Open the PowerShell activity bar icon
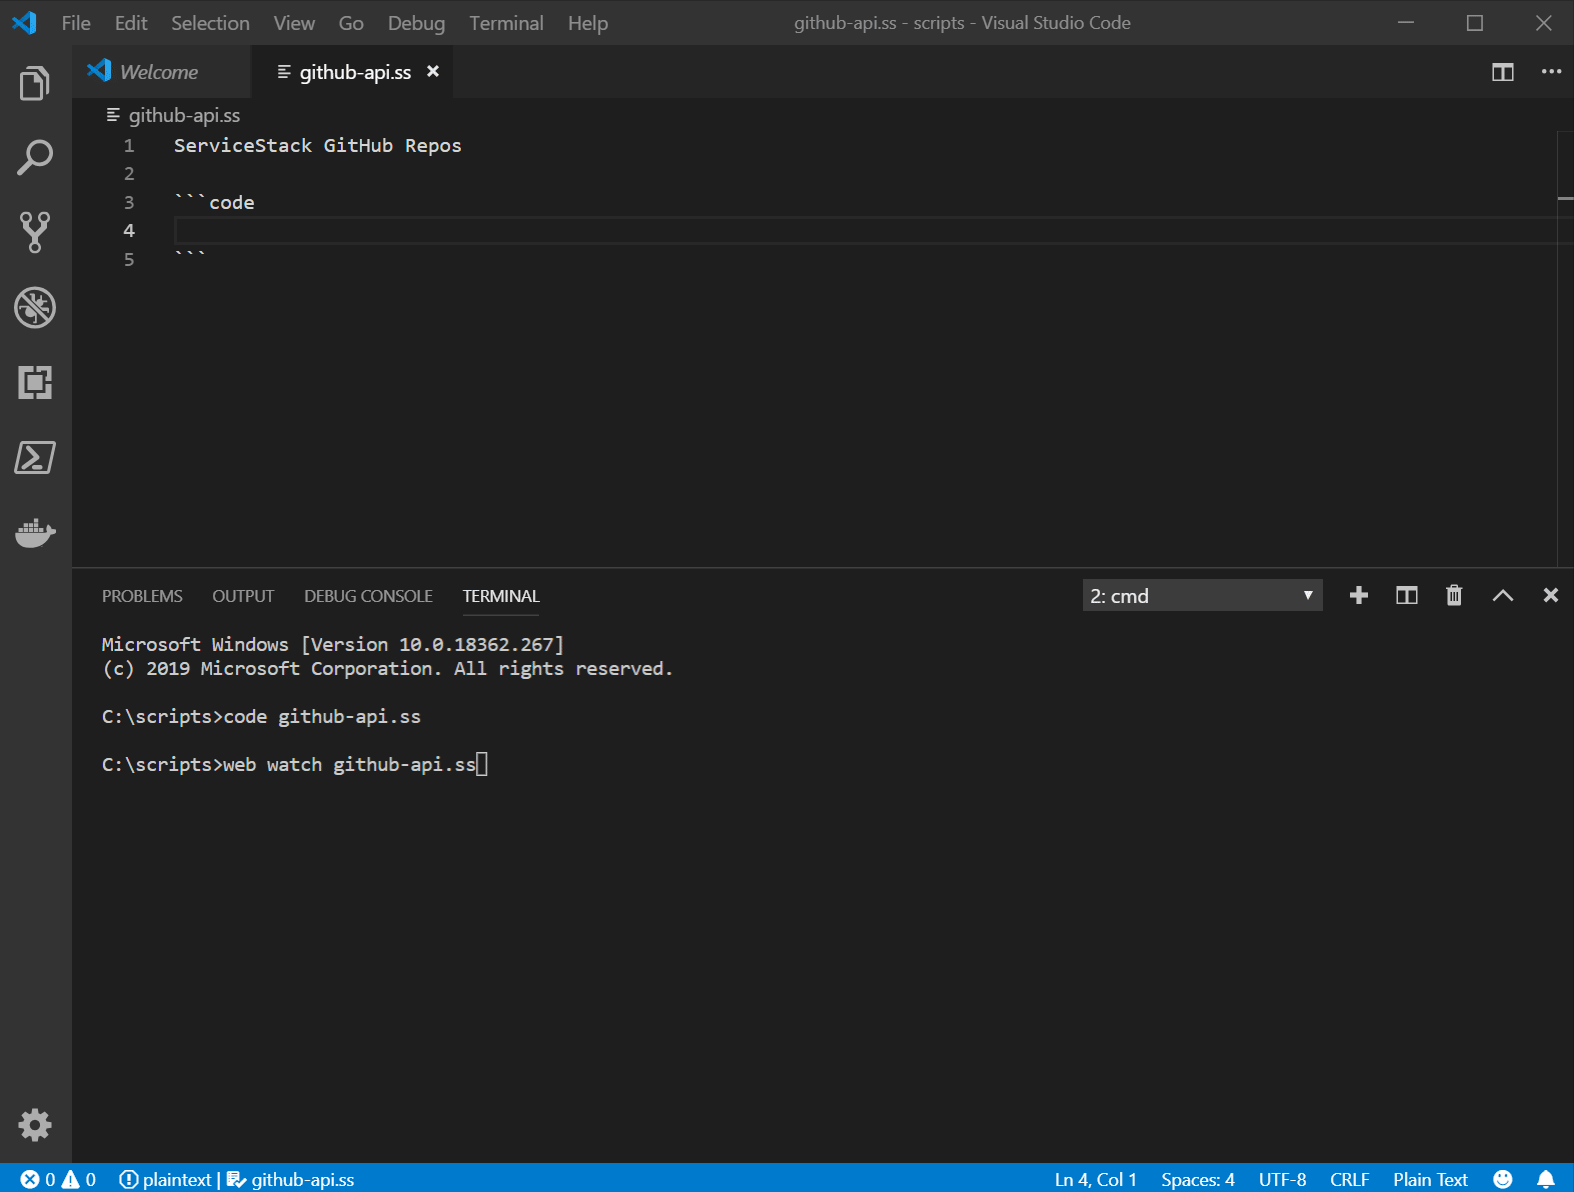The height and width of the screenshot is (1192, 1574). pos(35,457)
